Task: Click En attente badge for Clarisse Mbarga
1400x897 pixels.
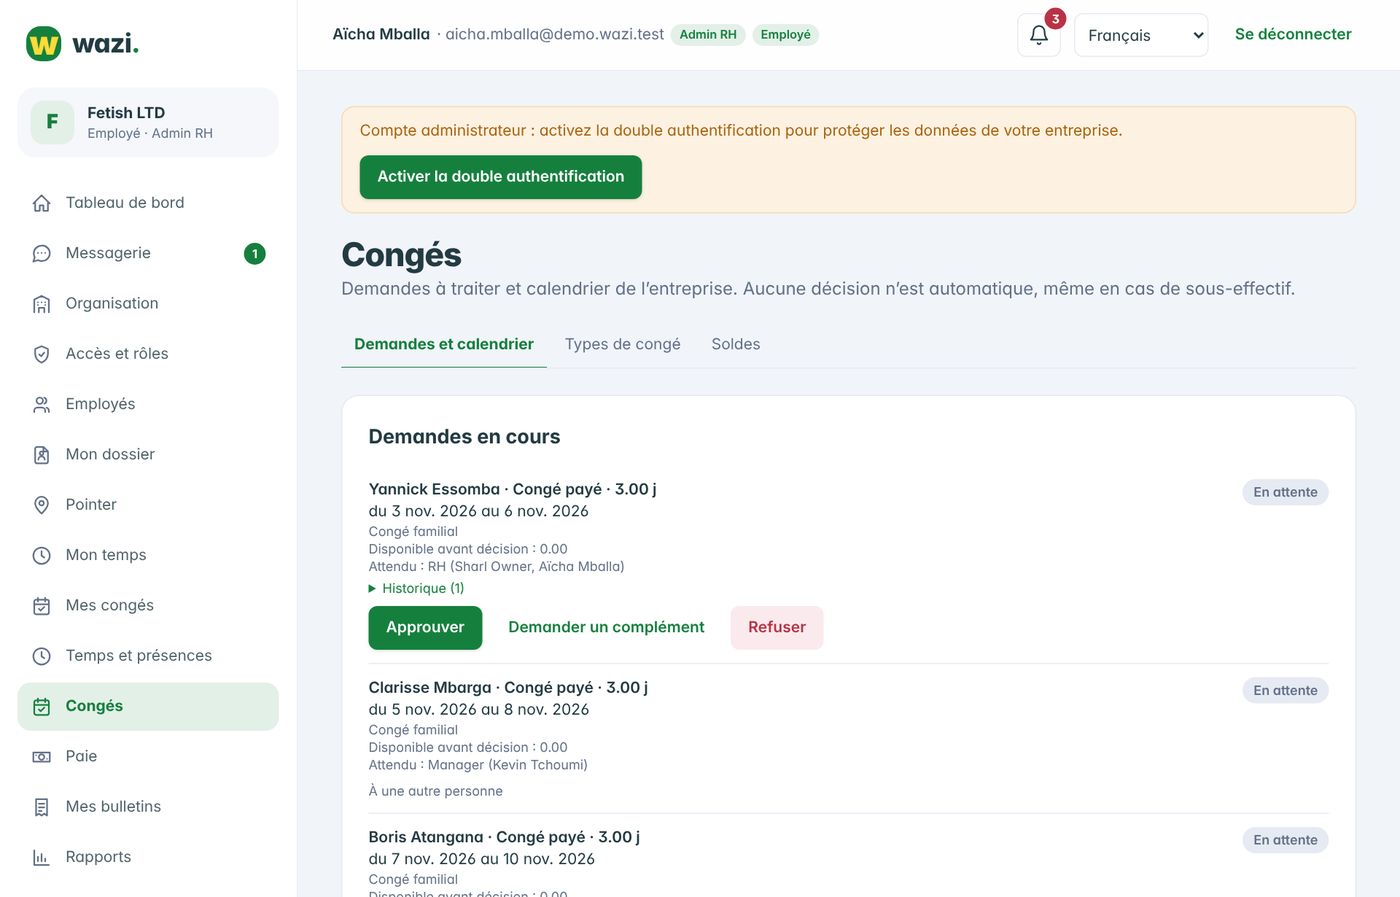Action: click(x=1285, y=690)
